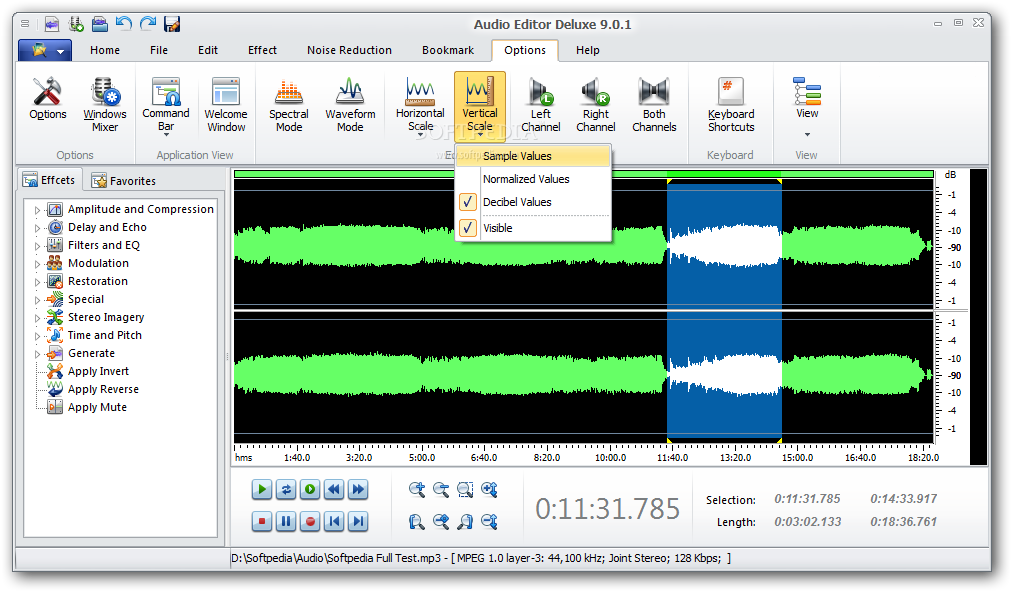Open the Effect ribbon tab

pos(262,50)
